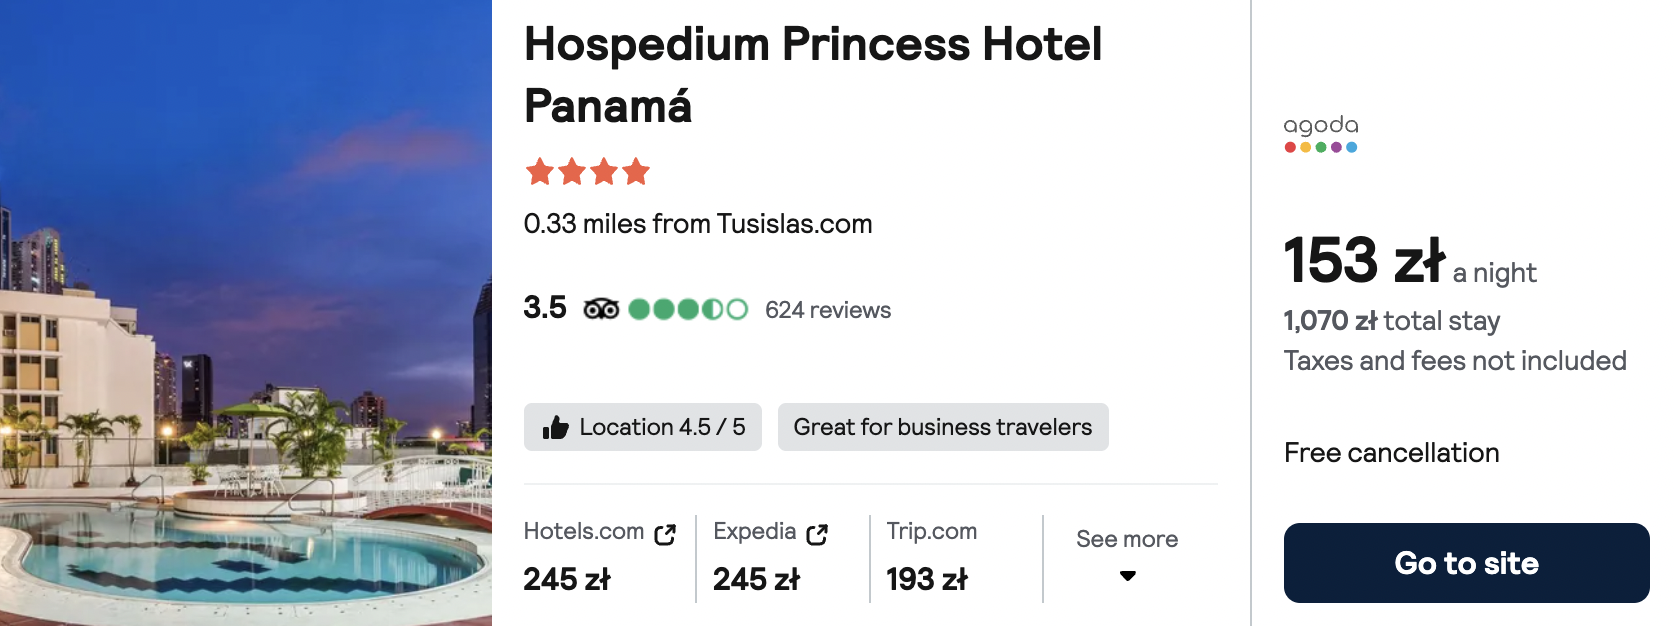
Task: Click the thumbs-up icon beside Location rating
Action: pyautogui.click(x=556, y=428)
